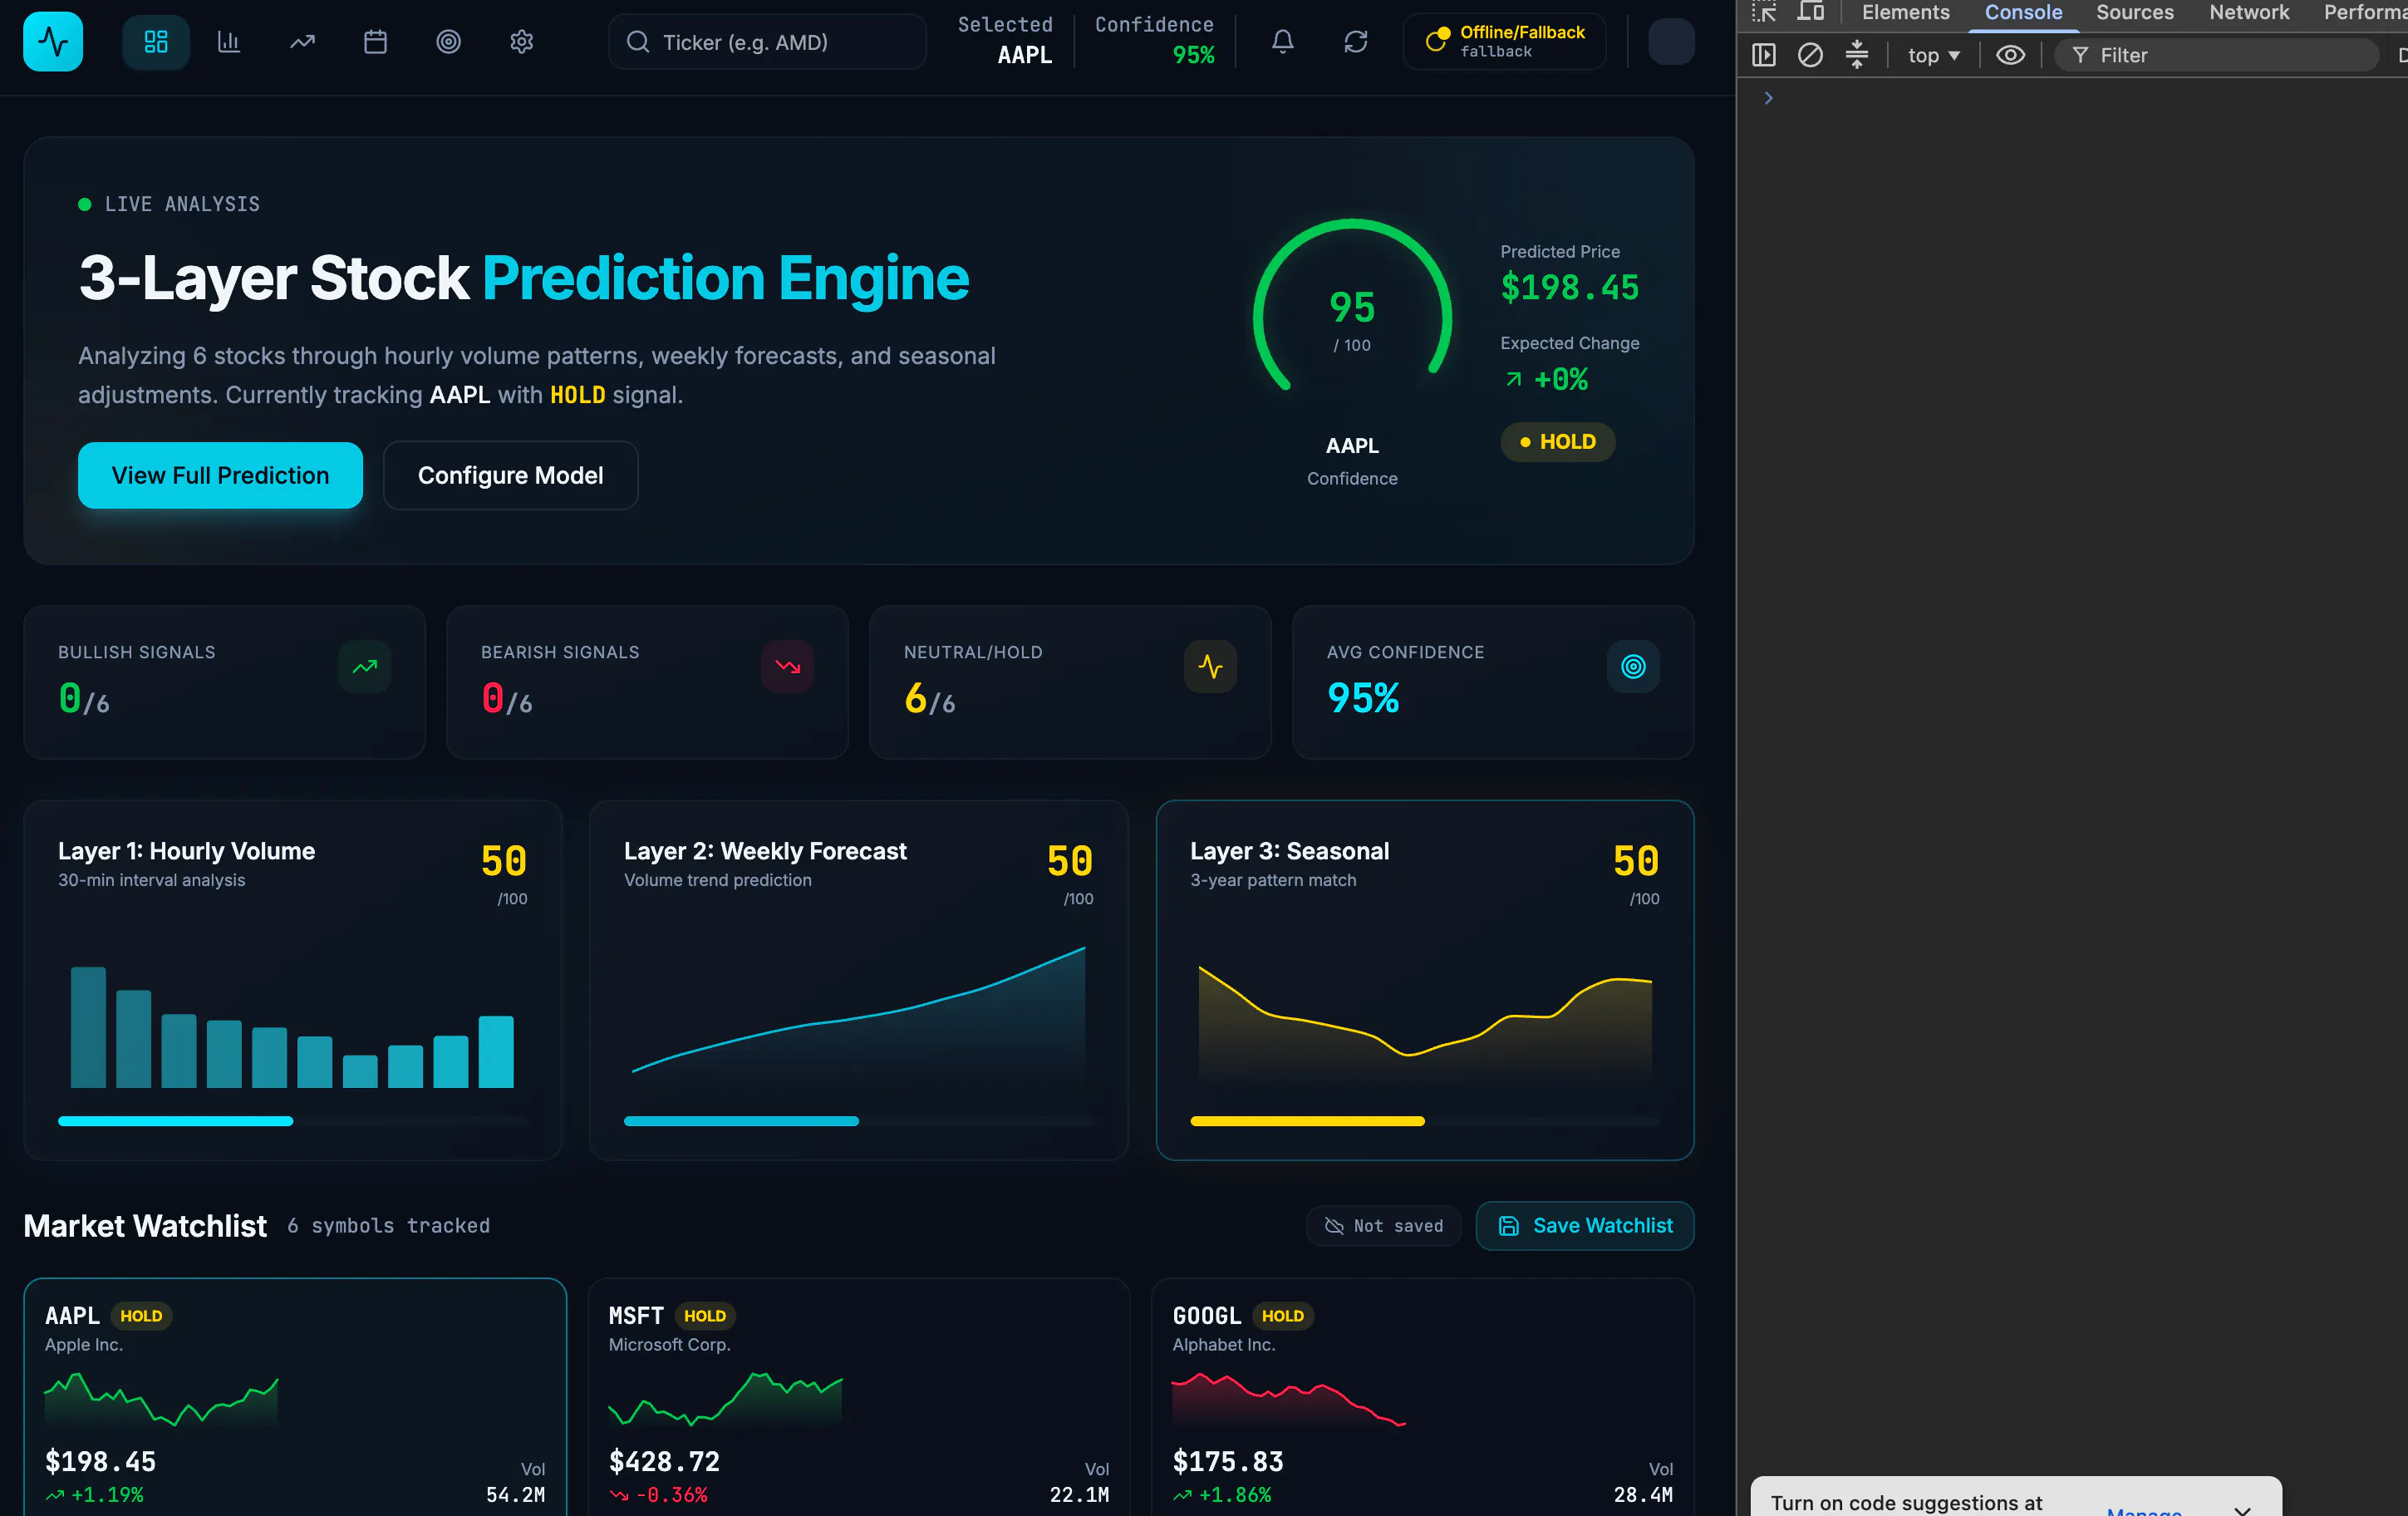Click the Not saved status badge
2408x1516 pixels.
pos(1384,1225)
